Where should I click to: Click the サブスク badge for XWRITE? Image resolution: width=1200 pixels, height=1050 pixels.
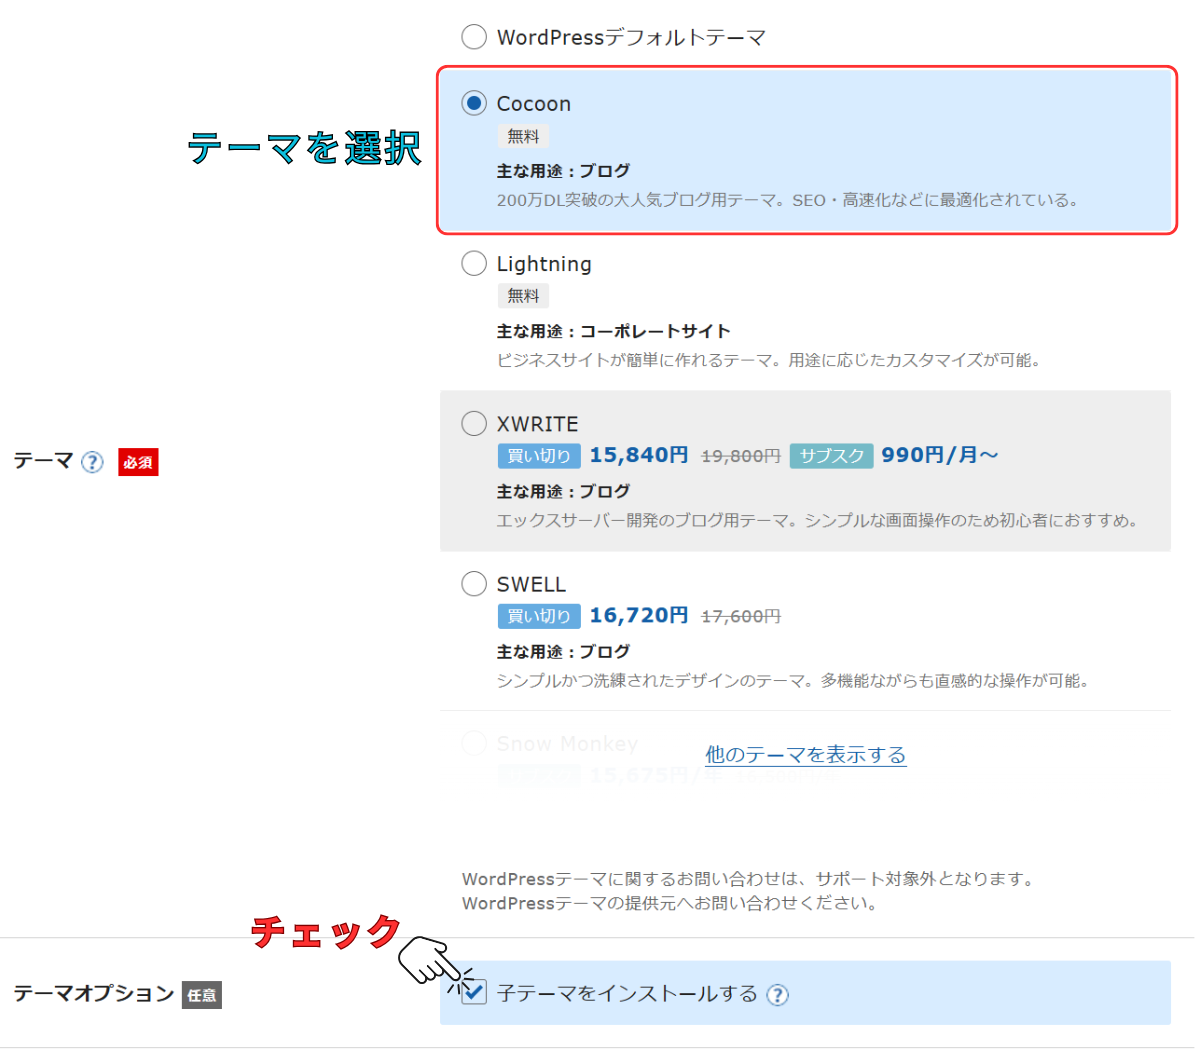click(x=831, y=456)
